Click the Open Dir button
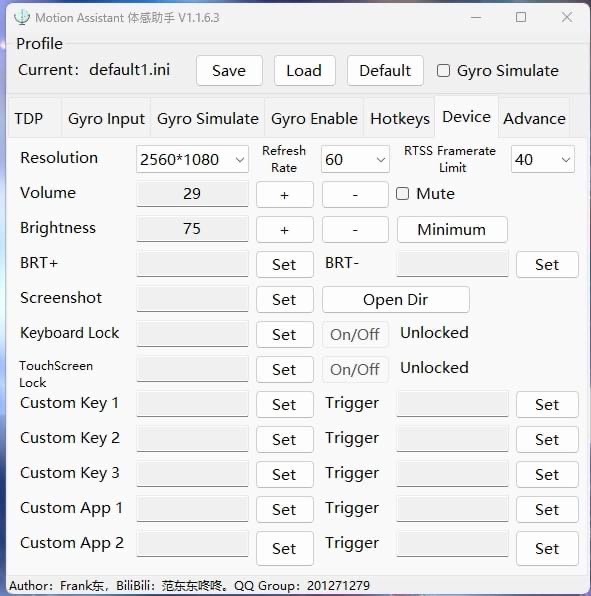The width and height of the screenshot is (591, 596). click(396, 300)
